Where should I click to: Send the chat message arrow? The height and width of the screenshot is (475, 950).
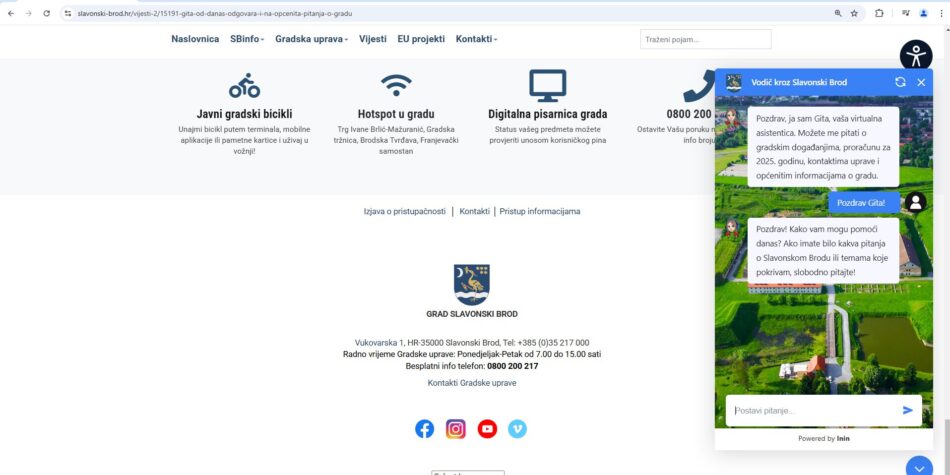click(907, 410)
